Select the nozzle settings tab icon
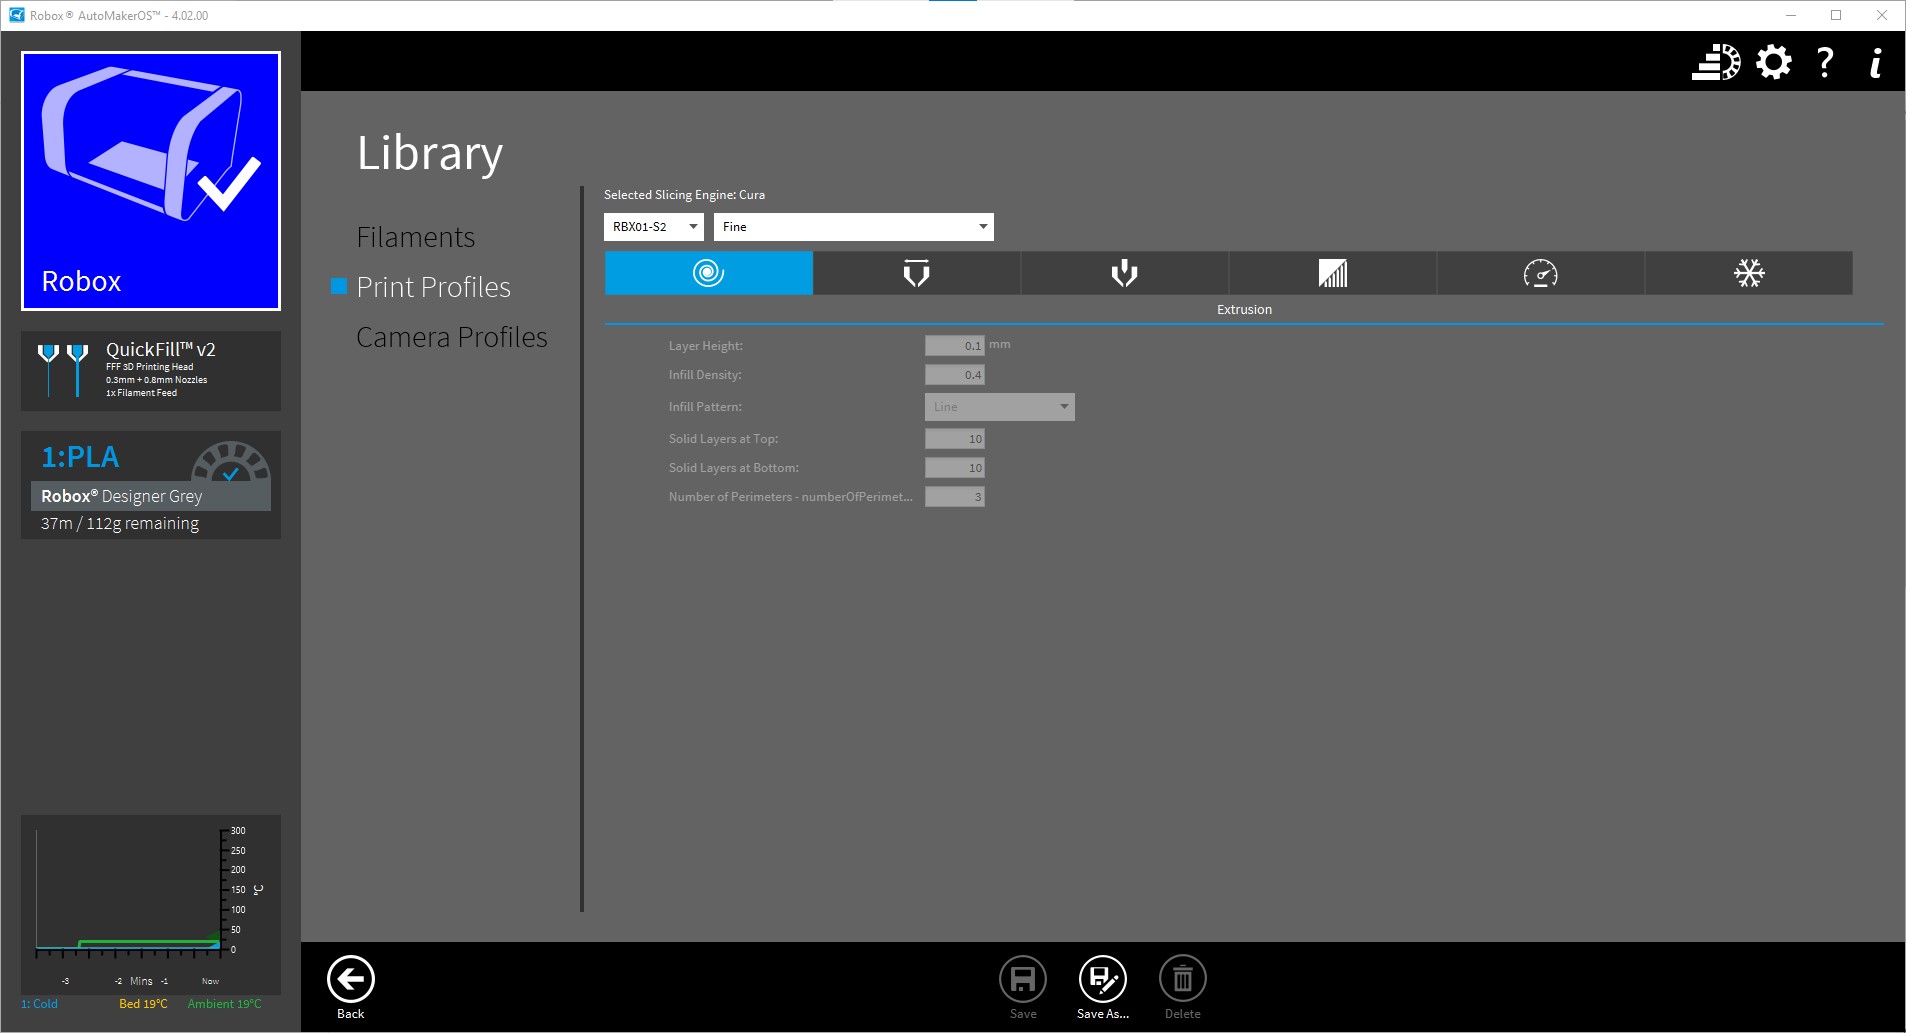 [916, 273]
